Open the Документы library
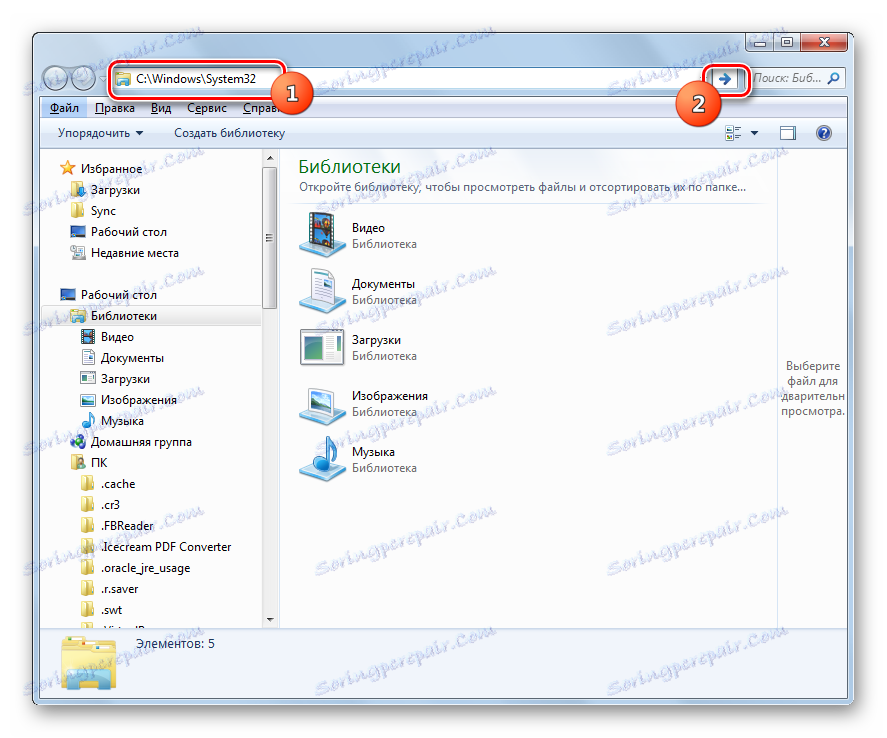This screenshot has height=738, width=887. click(x=382, y=283)
